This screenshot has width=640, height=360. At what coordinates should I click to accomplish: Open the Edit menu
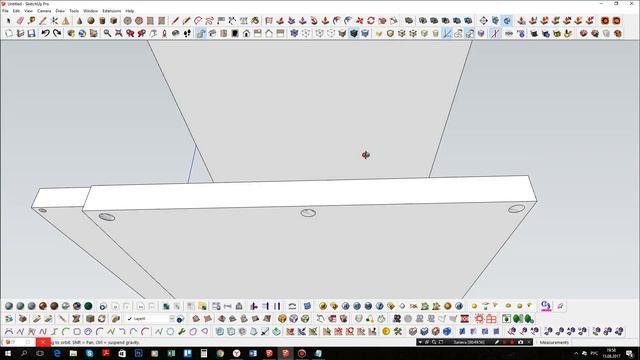tap(16, 11)
